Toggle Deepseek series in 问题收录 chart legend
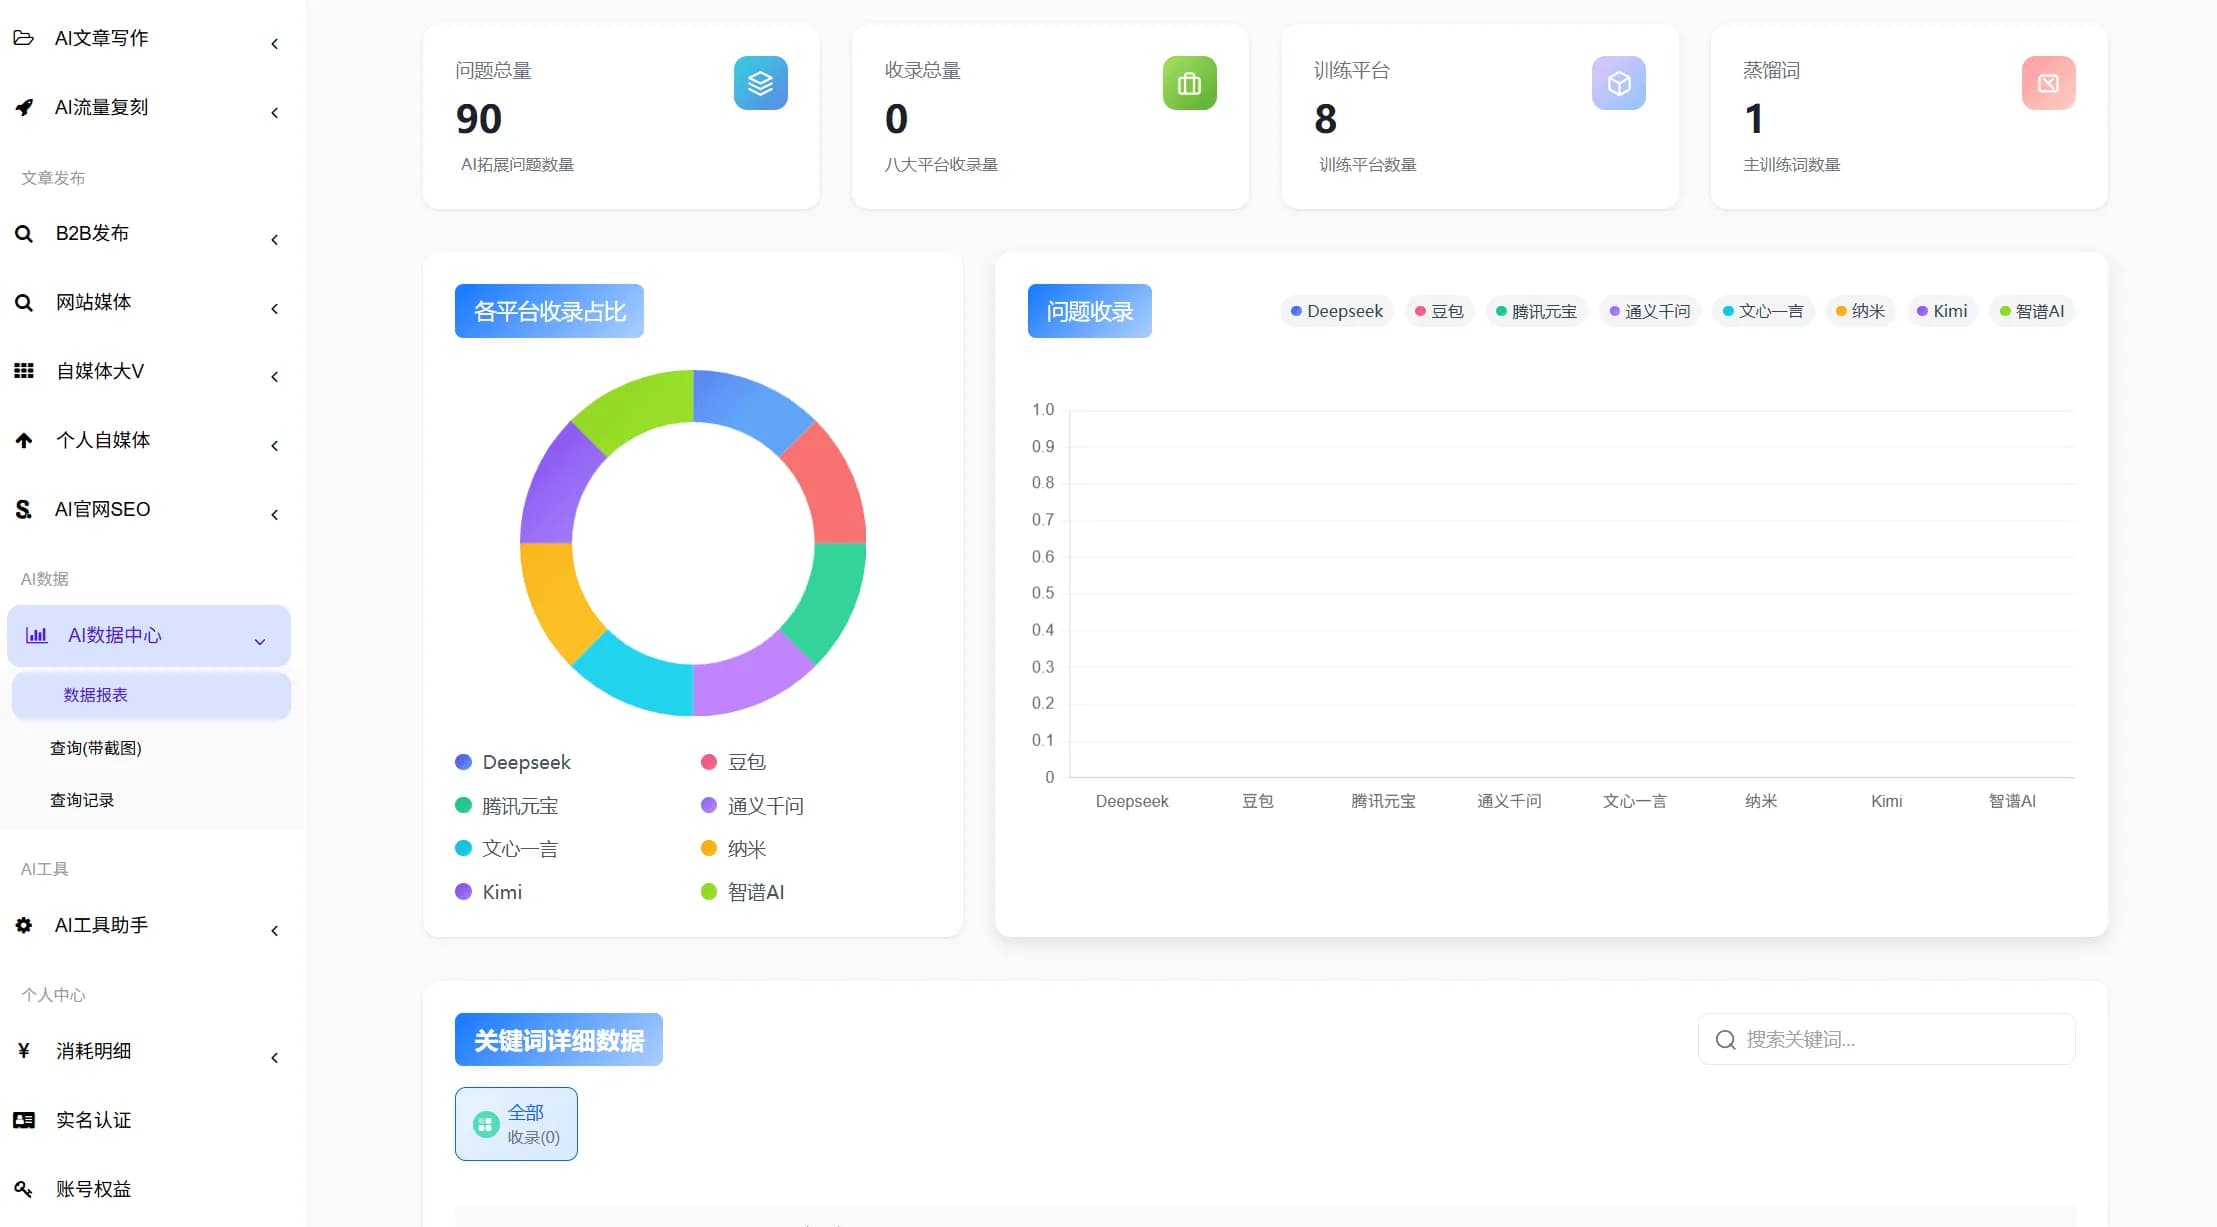Screen dimensions: 2217x1227 pos(1337,311)
